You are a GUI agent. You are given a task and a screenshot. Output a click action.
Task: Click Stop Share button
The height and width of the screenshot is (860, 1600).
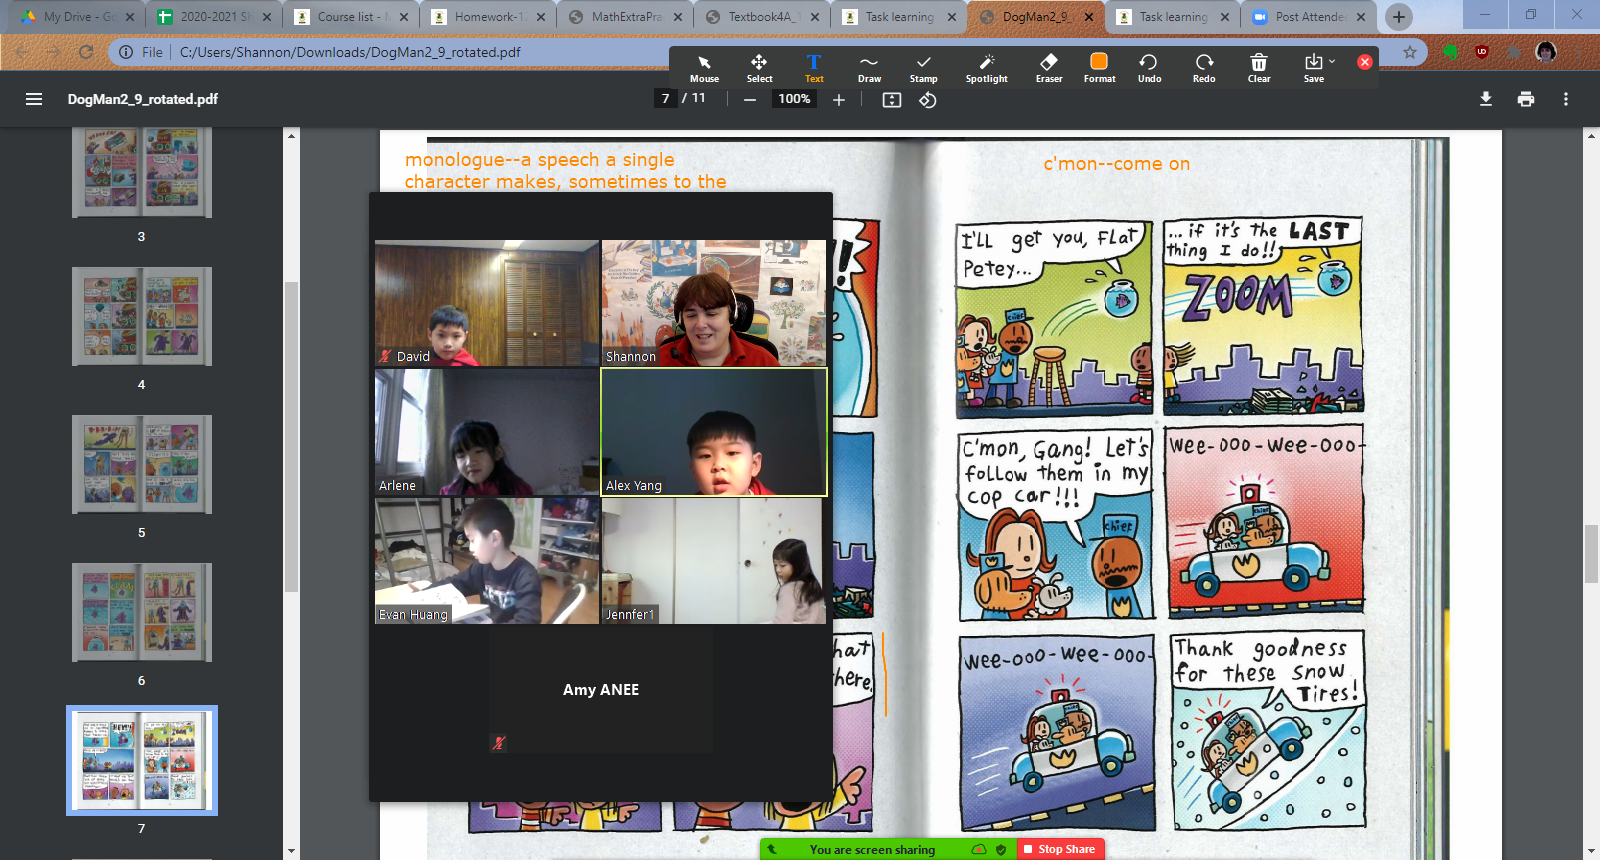point(1061,849)
